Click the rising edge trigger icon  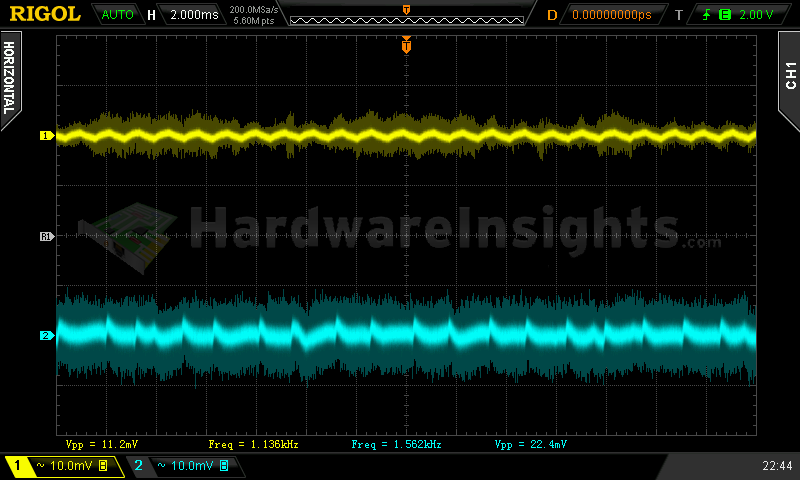(704, 15)
